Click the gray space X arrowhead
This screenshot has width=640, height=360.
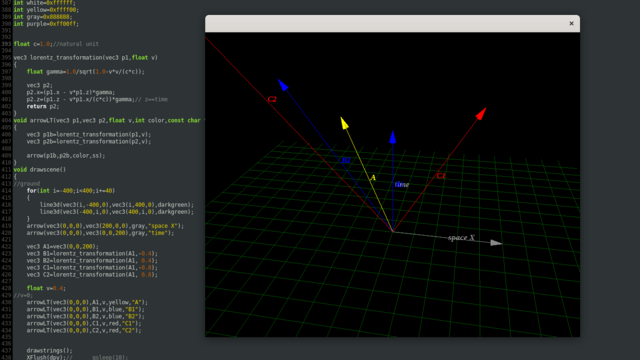[x=496, y=243]
